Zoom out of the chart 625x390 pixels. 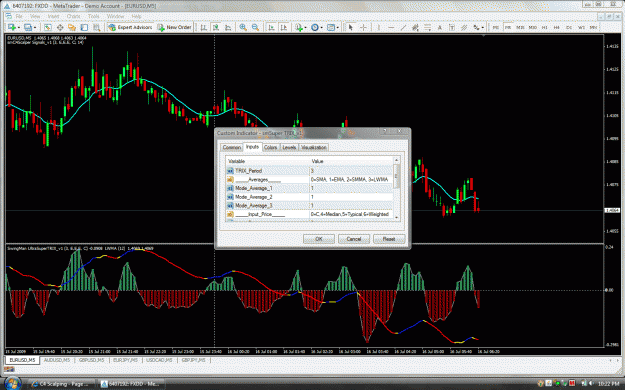pos(255,27)
